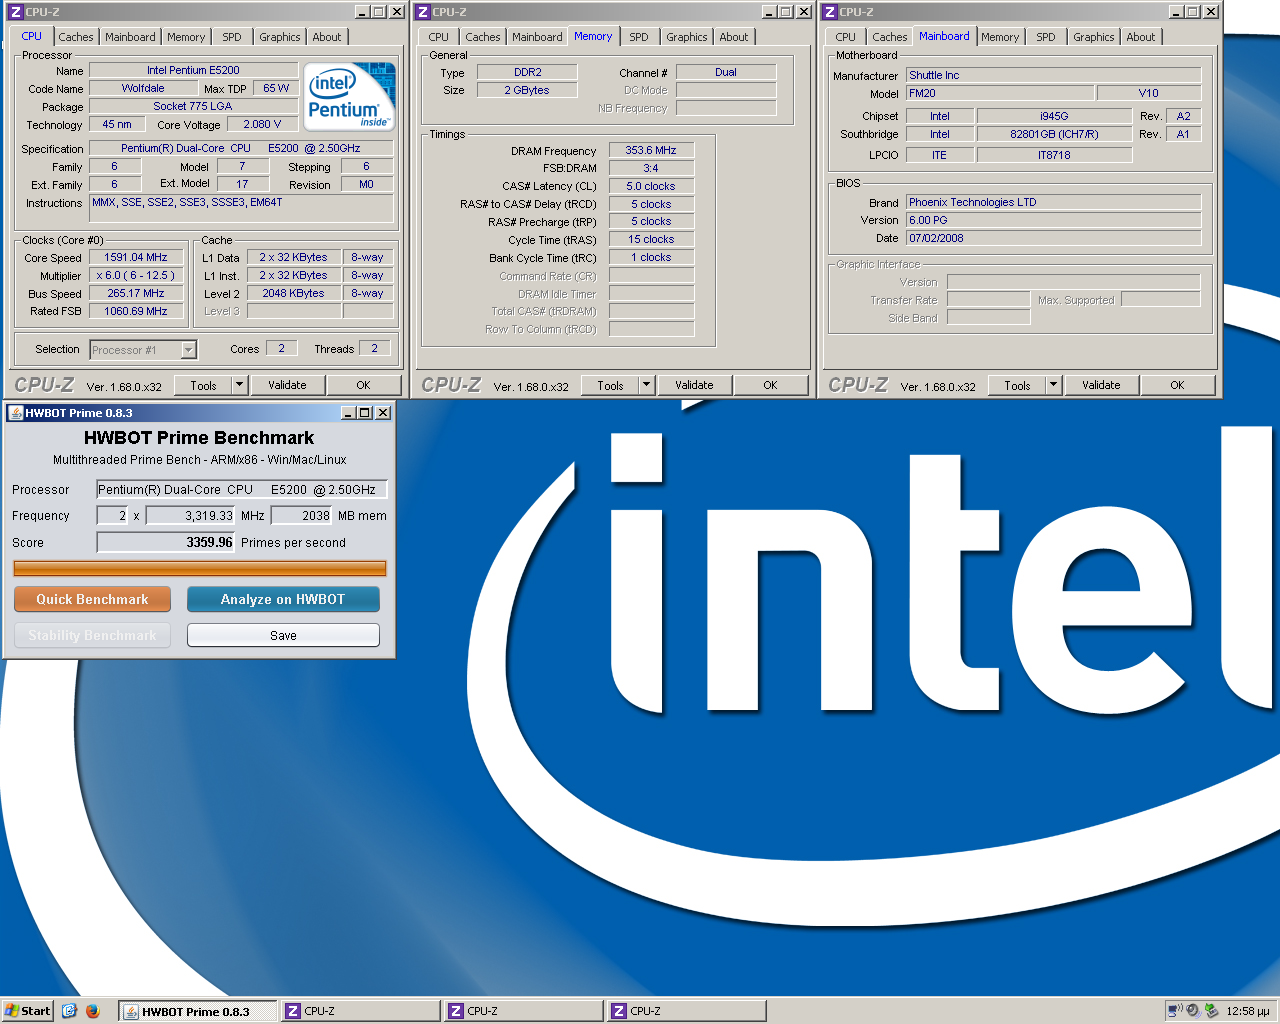Click the orange benchmark progress bar
This screenshot has width=1280, height=1024.
pyautogui.click(x=200, y=568)
